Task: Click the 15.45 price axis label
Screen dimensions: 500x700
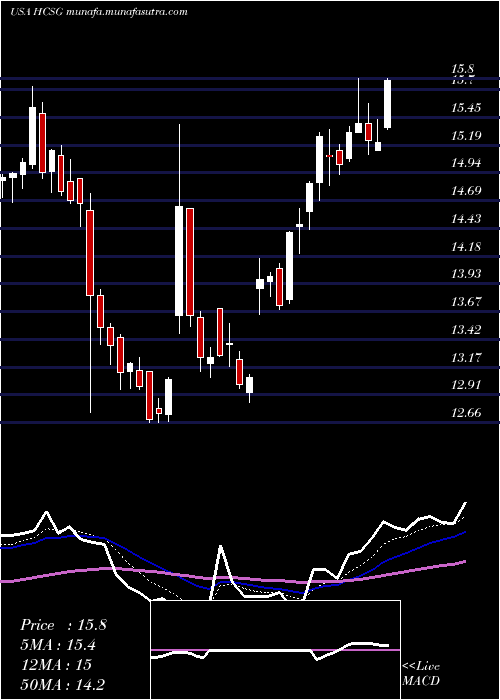Action: [466, 108]
